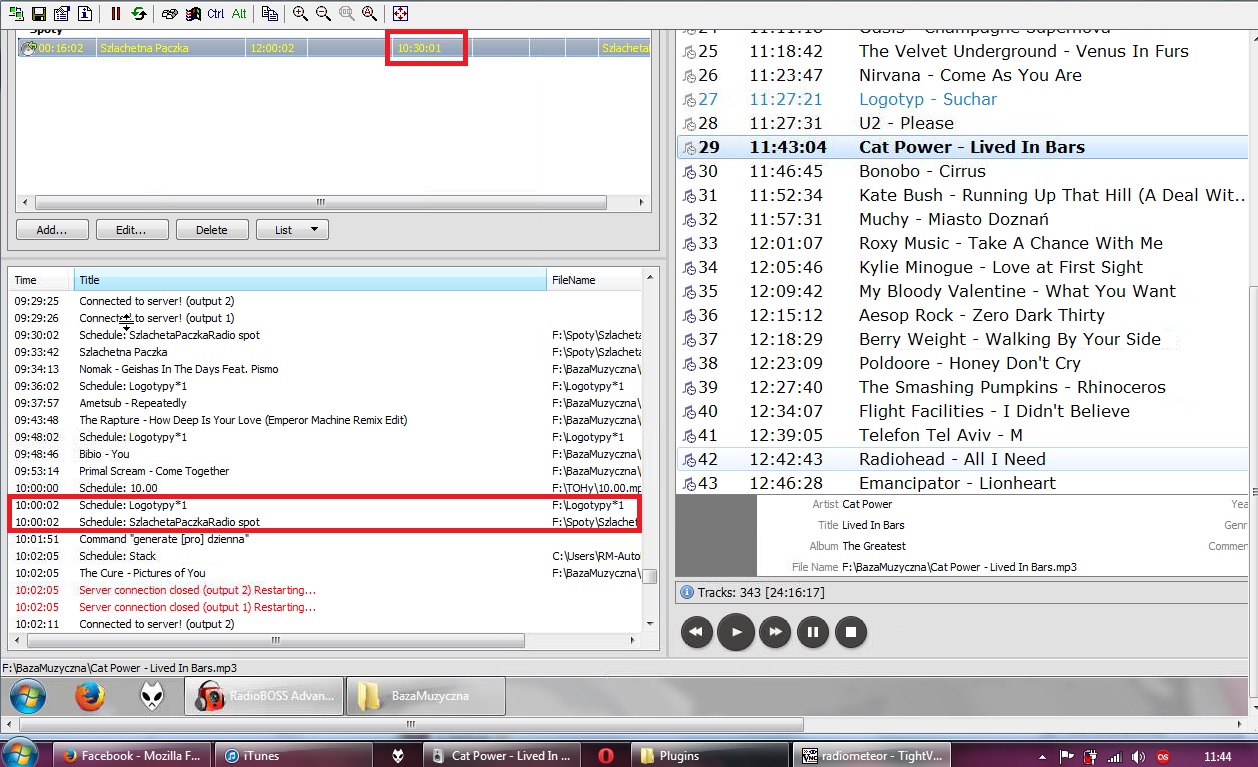The height and width of the screenshot is (767, 1258).
Task: Click the foobar2000 alien icon in the remote taskbar
Action: [x=151, y=696]
